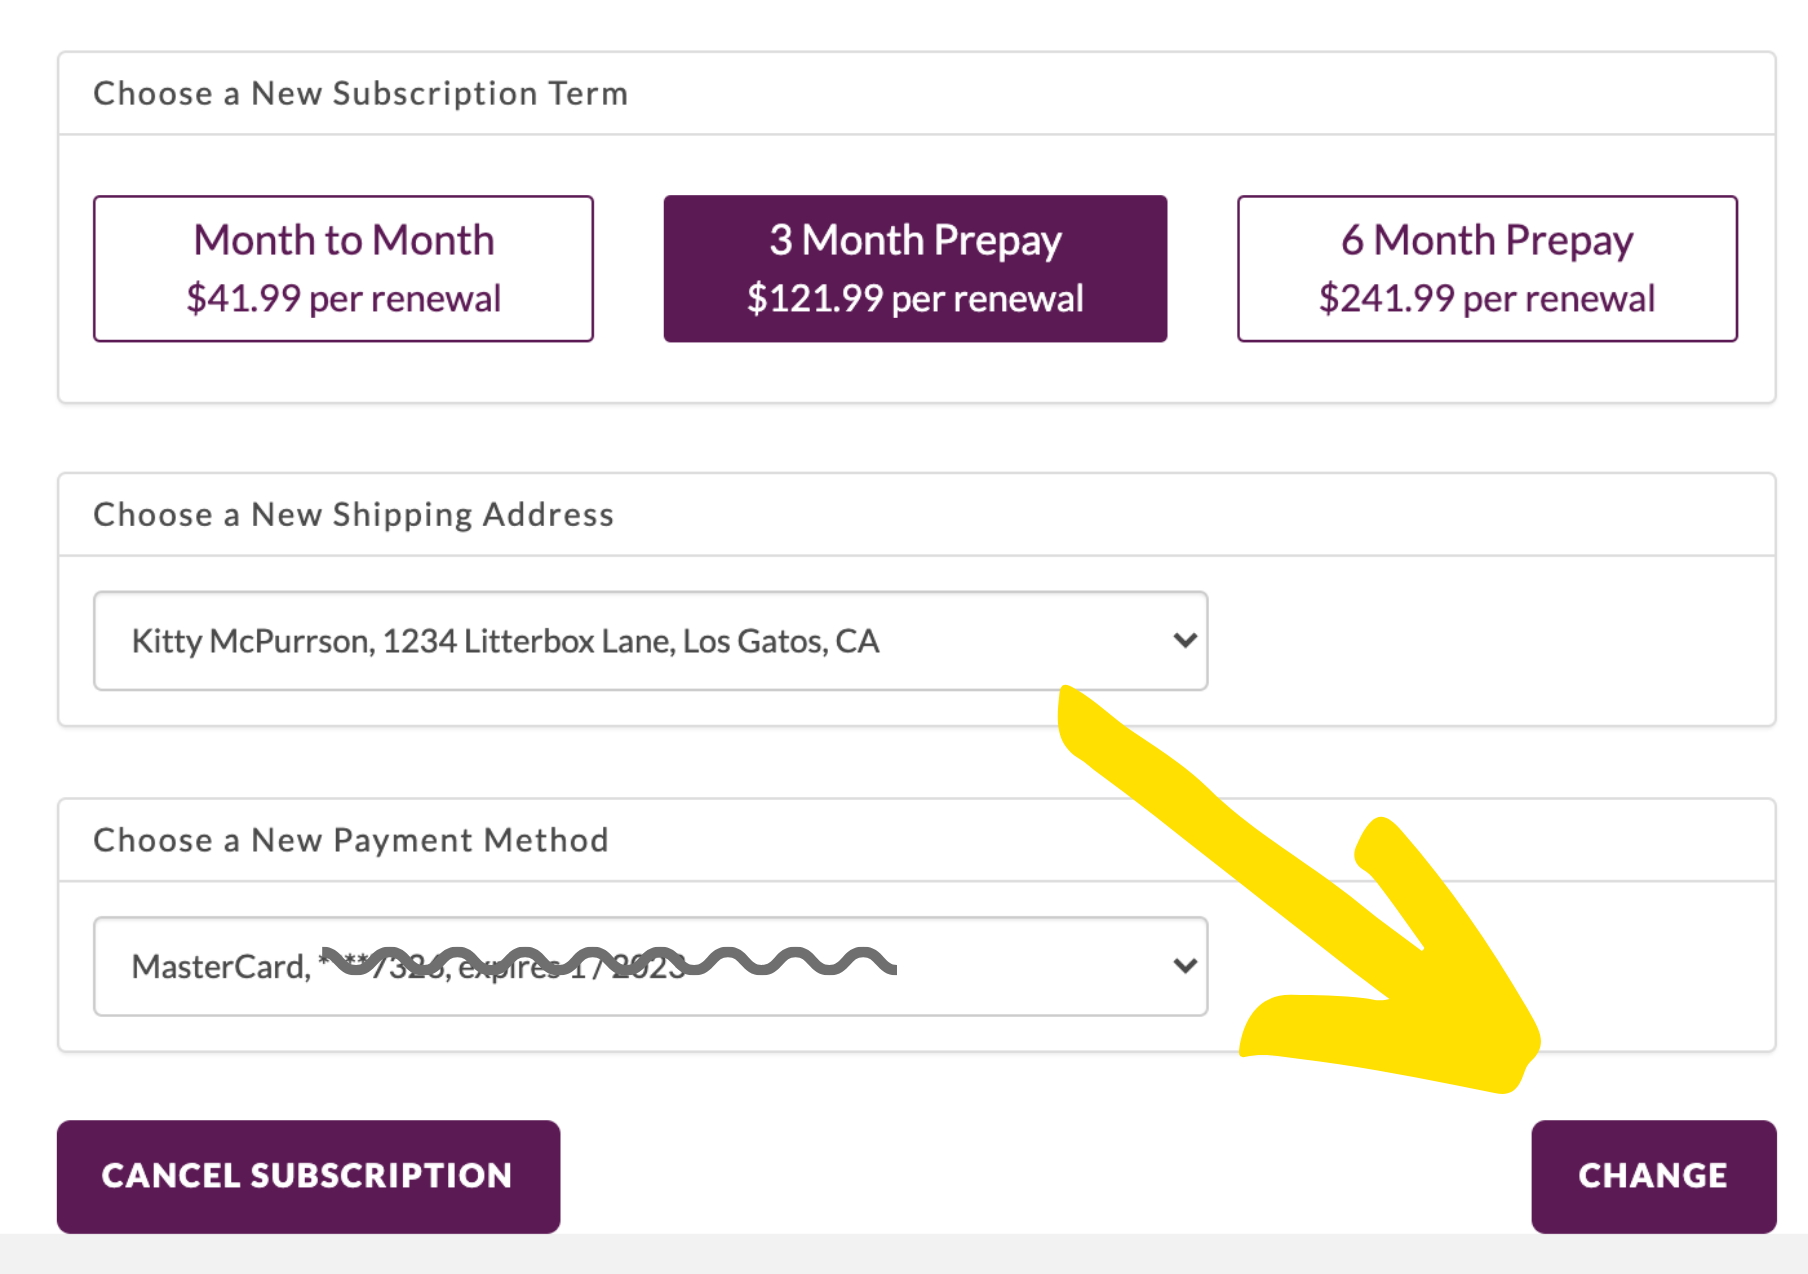Image resolution: width=1808 pixels, height=1274 pixels.
Task: Click the Kitty McPurrson address text
Action: click(x=505, y=641)
